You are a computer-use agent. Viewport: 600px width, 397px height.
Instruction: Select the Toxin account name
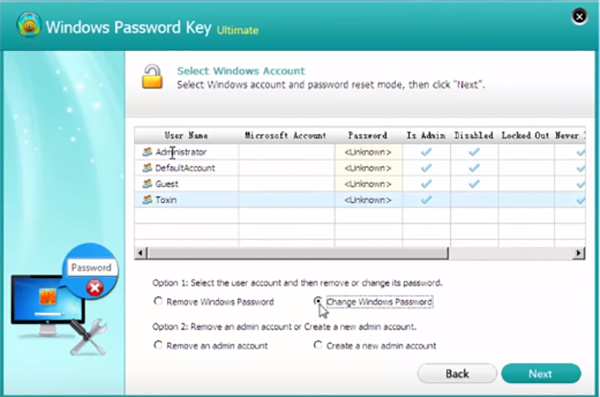166,199
